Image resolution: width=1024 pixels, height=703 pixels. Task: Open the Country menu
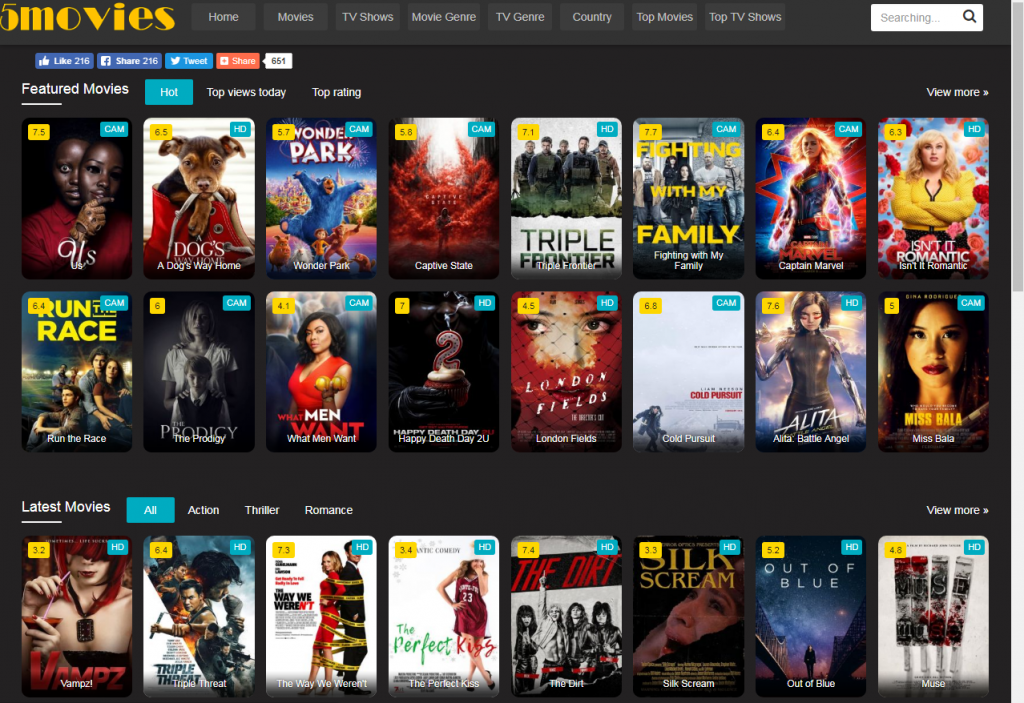coord(592,17)
